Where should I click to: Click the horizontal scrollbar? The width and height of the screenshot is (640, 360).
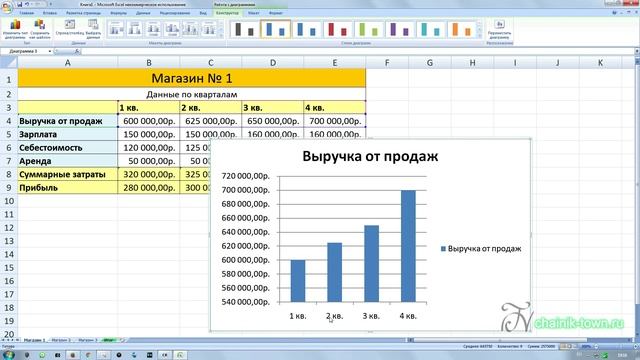point(500,340)
